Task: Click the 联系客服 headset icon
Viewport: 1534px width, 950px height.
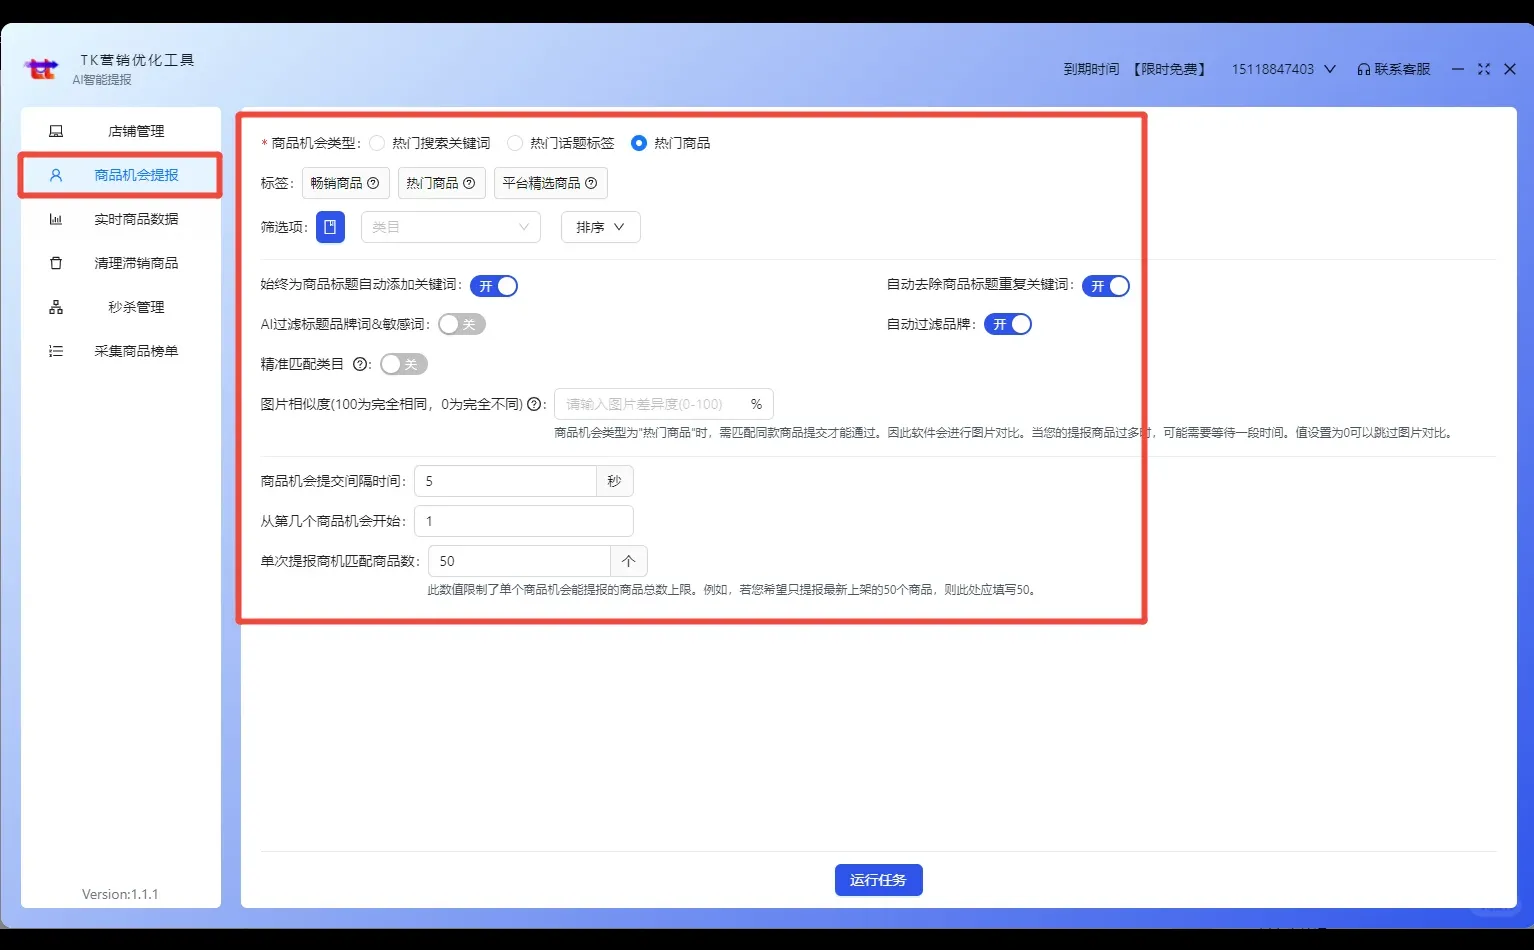Action: [x=1364, y=68]
